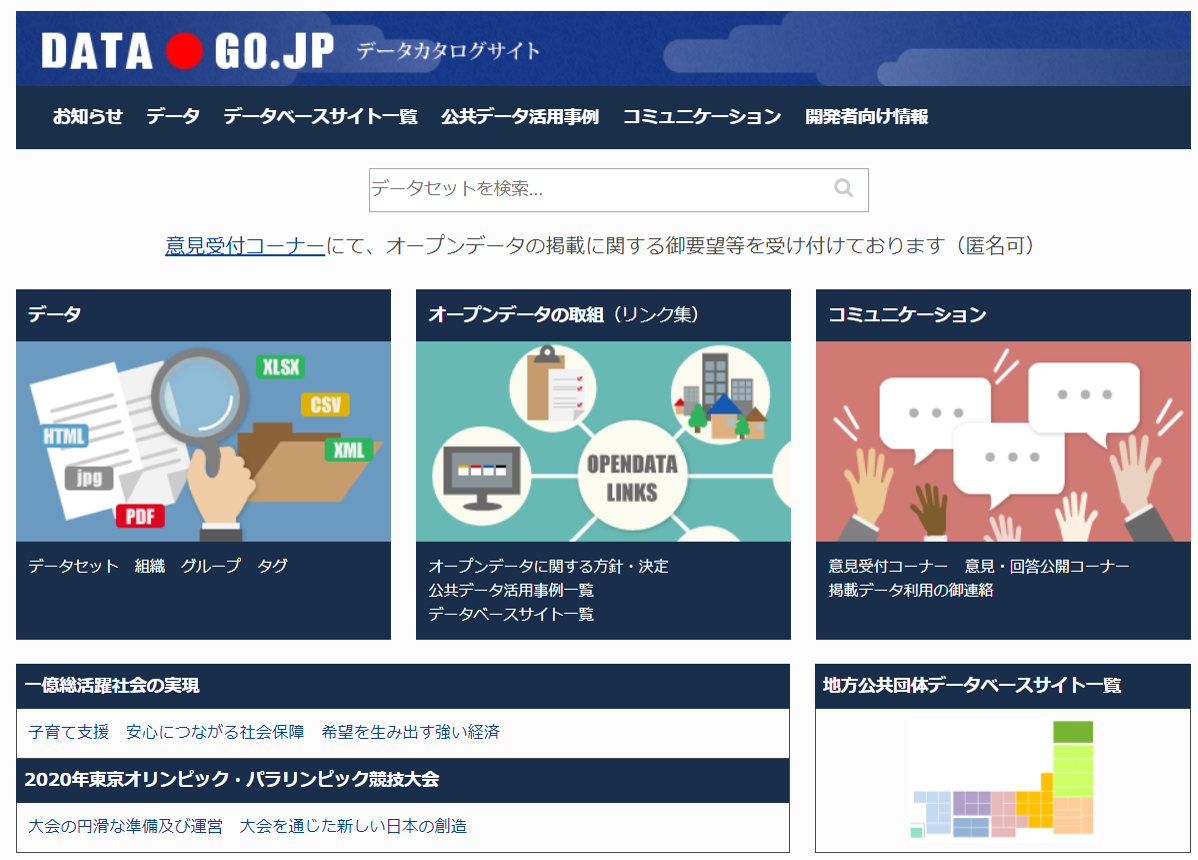Screen dimensions: 1198x860
Task: Open 安心につながる社会保障 link
Action: click(215, 732)
